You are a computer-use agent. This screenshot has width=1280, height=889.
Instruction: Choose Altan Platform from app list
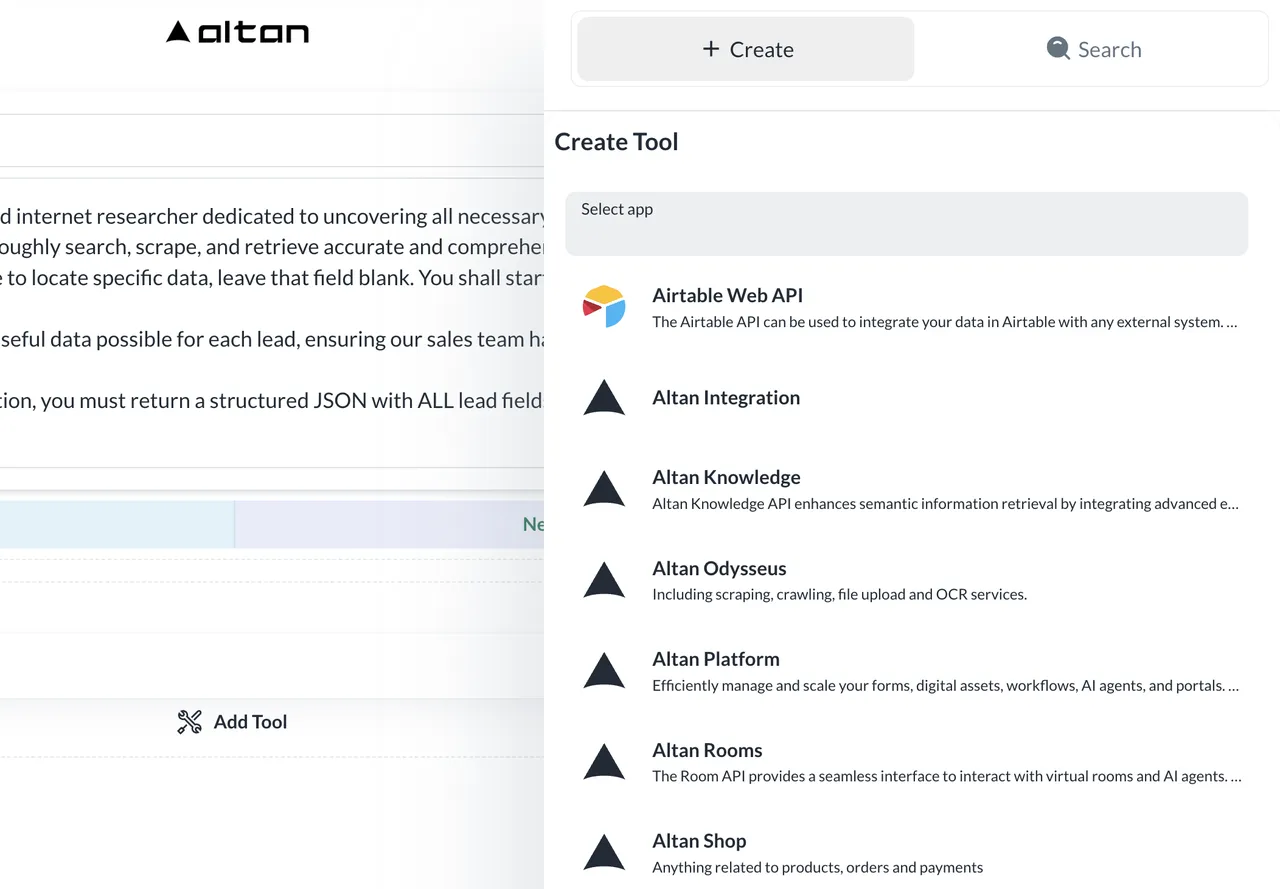pos(907,671)
